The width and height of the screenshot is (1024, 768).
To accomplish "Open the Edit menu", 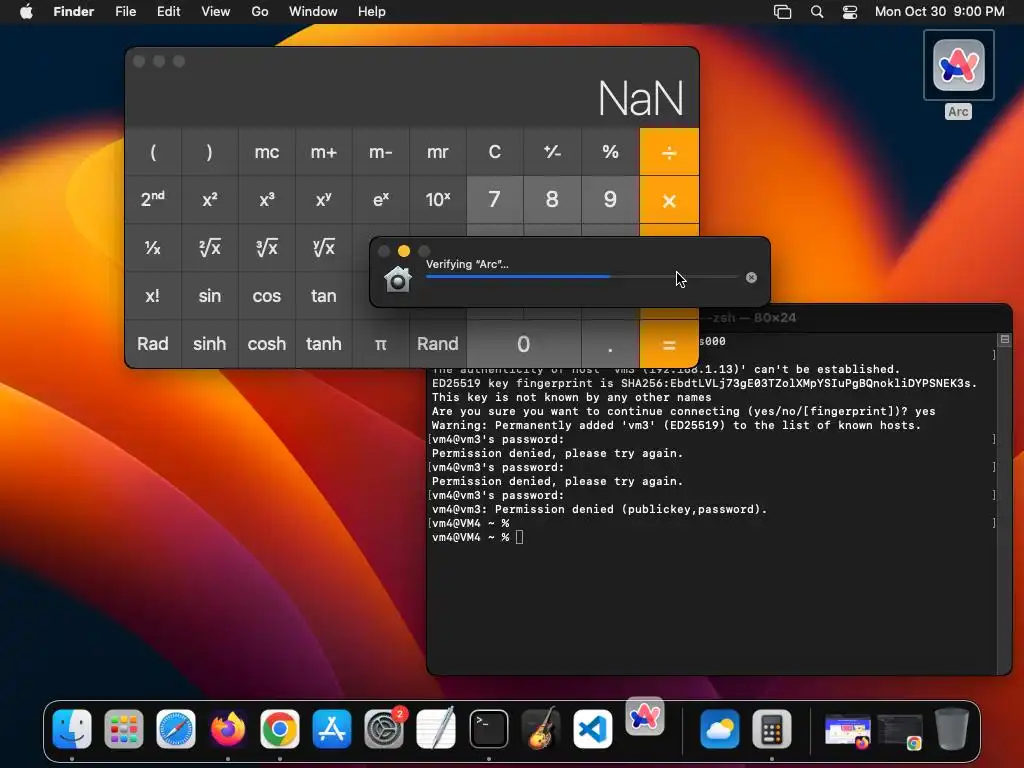I will tap(168, 12).
